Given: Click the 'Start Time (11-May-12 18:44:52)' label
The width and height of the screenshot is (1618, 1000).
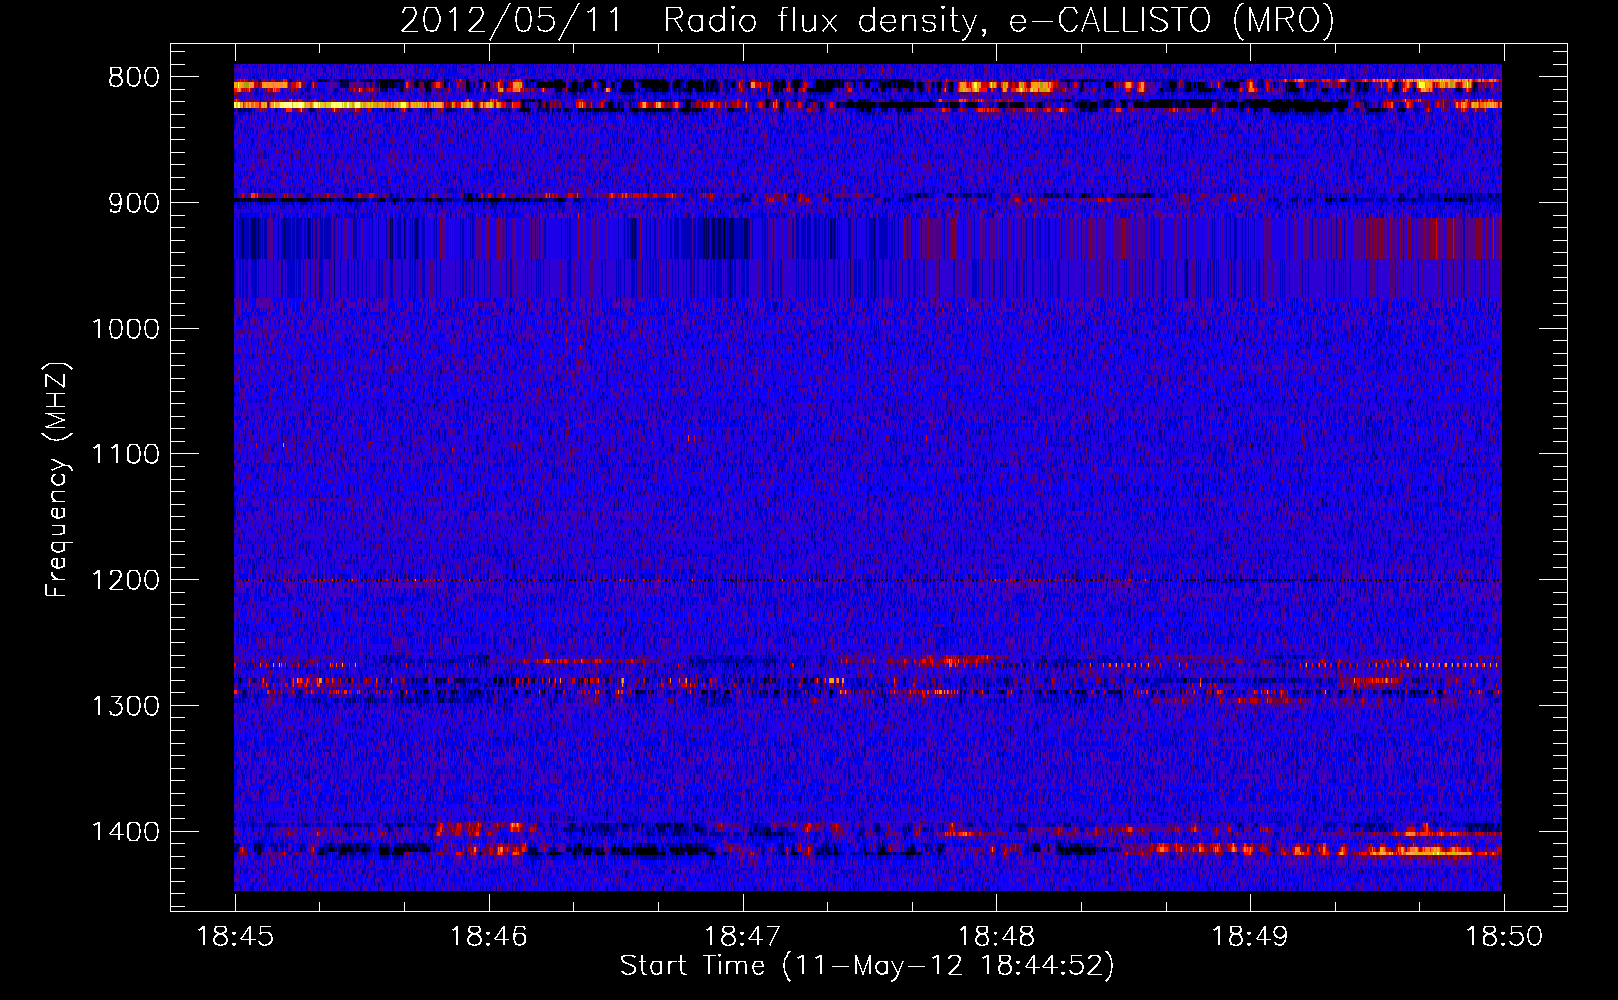Looking at the screenshot, I should point(867,966).
